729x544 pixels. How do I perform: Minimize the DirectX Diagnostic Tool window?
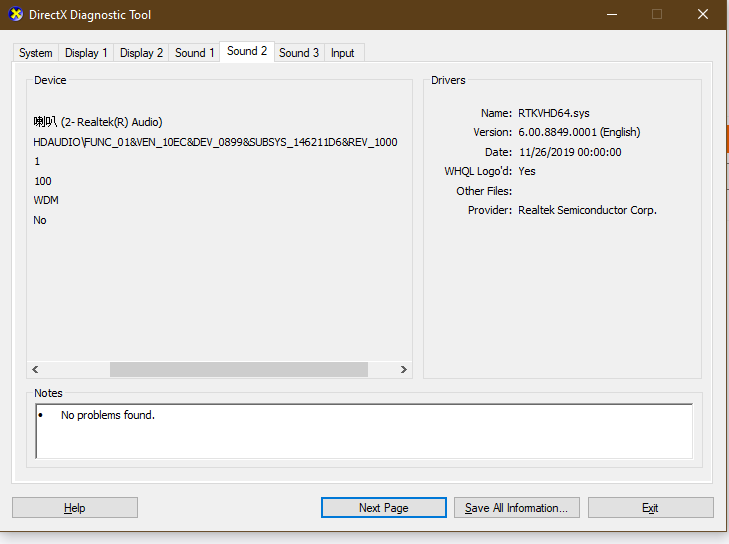pyautogui.click(x=612, y=14)
